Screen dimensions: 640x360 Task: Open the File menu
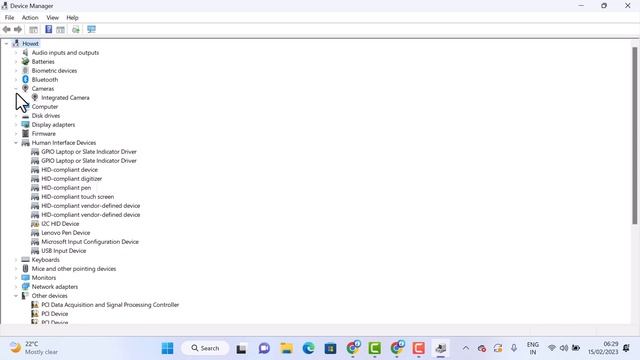click(9, 18)
